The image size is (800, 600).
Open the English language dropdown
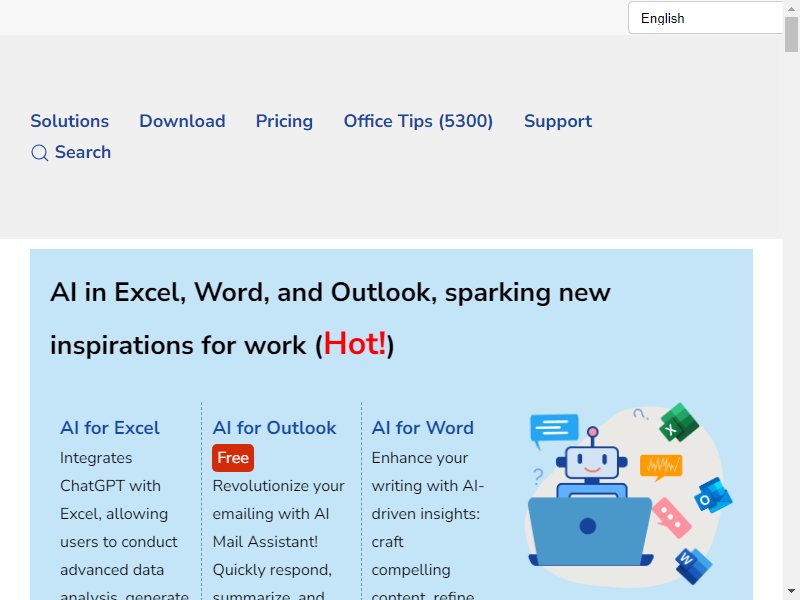[x=705, y=18]
